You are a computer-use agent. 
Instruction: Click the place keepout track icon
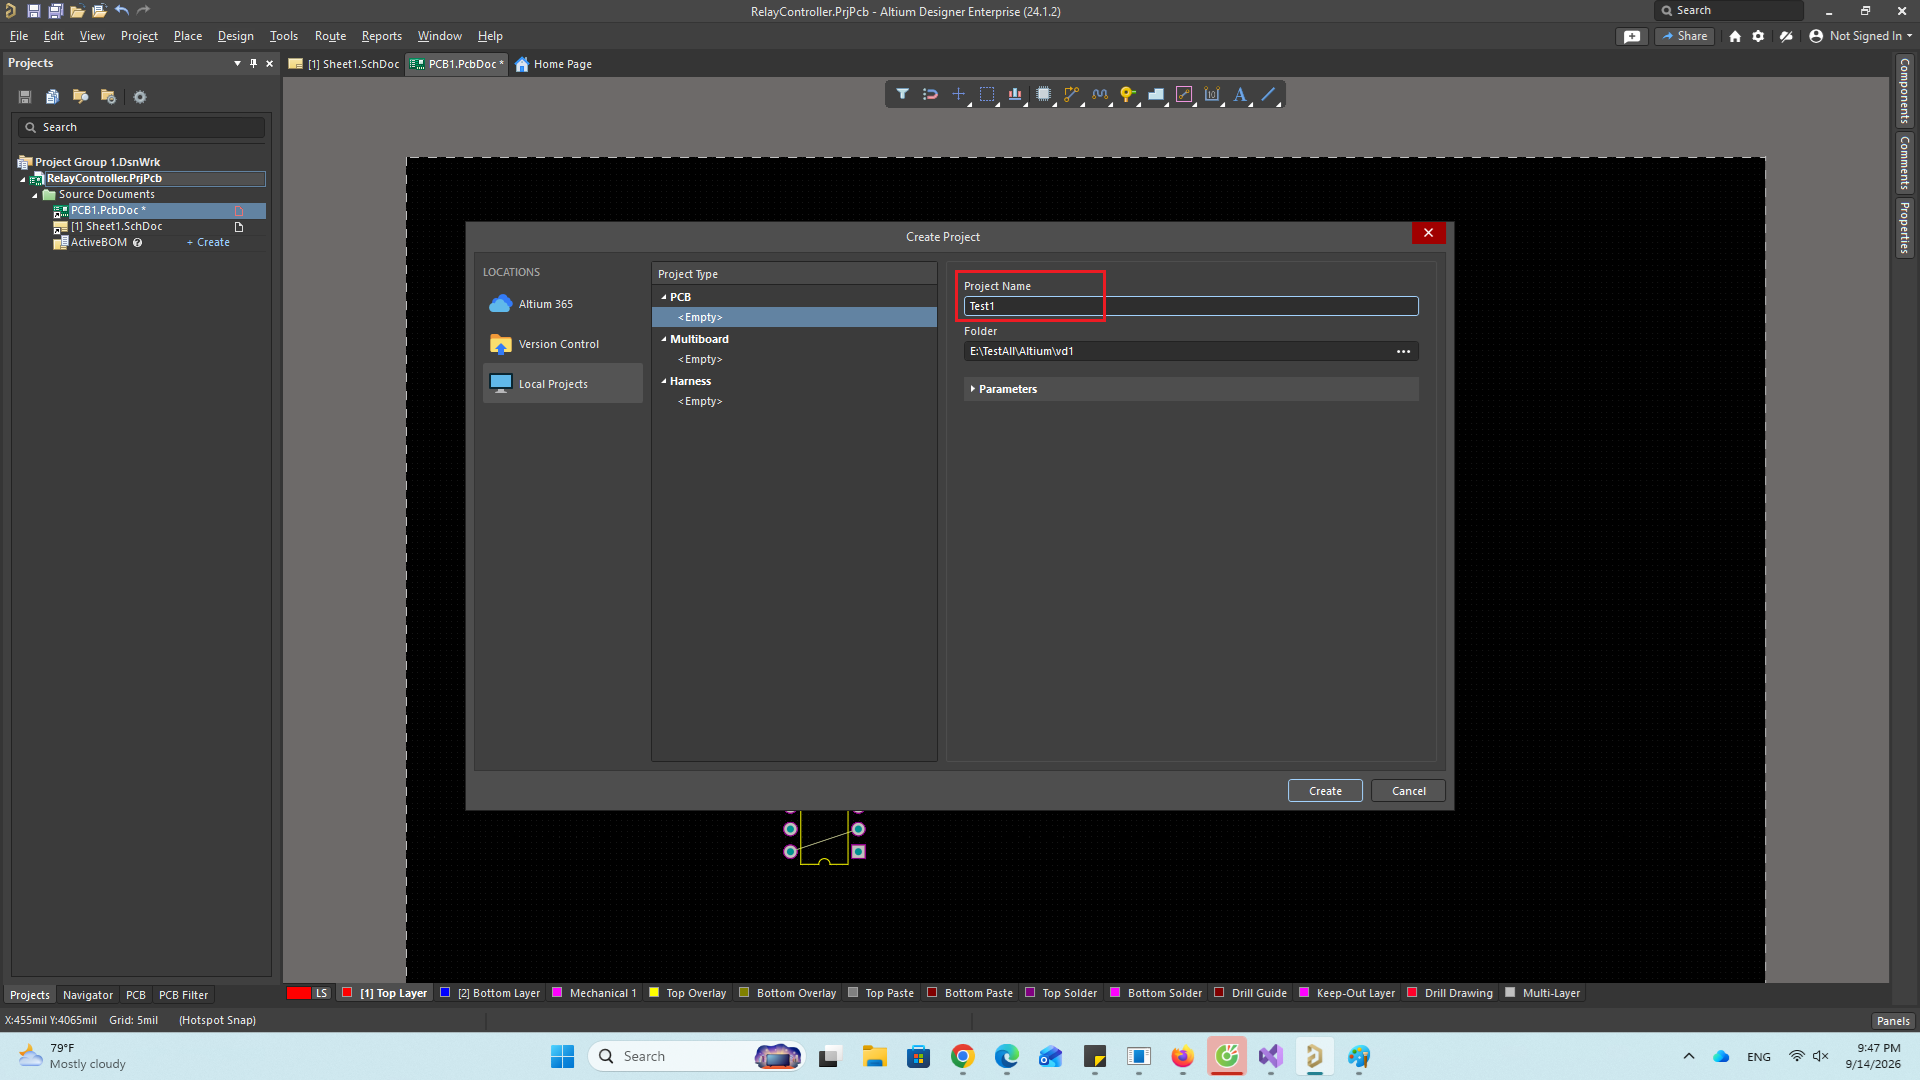point(1184,94)
